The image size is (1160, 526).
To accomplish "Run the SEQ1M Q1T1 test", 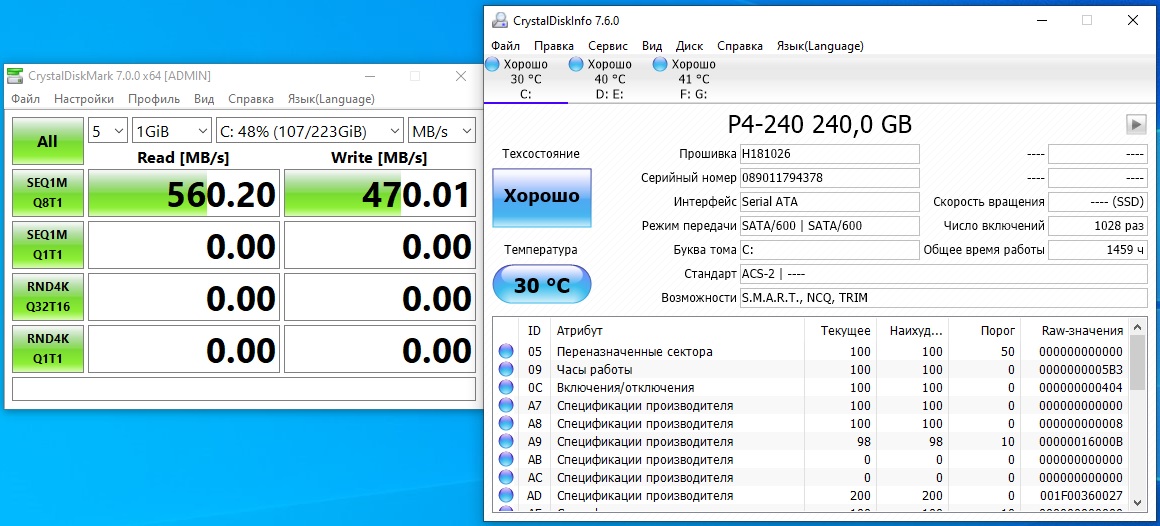I will point(47,245).
